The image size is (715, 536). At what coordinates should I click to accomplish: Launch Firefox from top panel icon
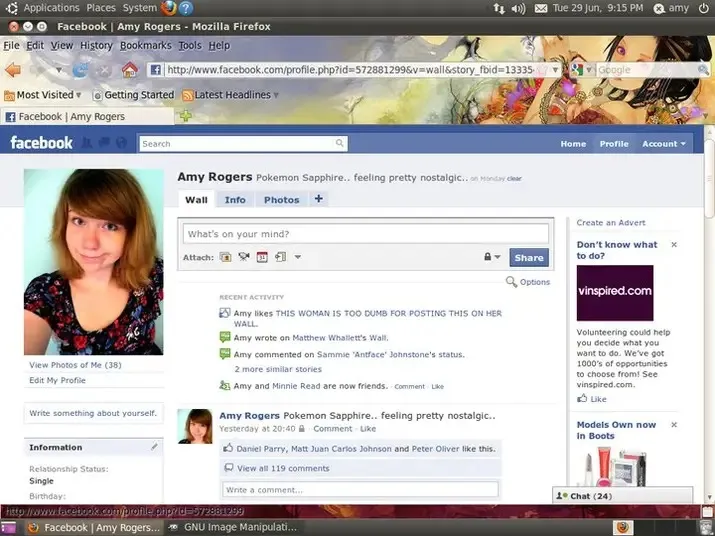tap(169, 8)
